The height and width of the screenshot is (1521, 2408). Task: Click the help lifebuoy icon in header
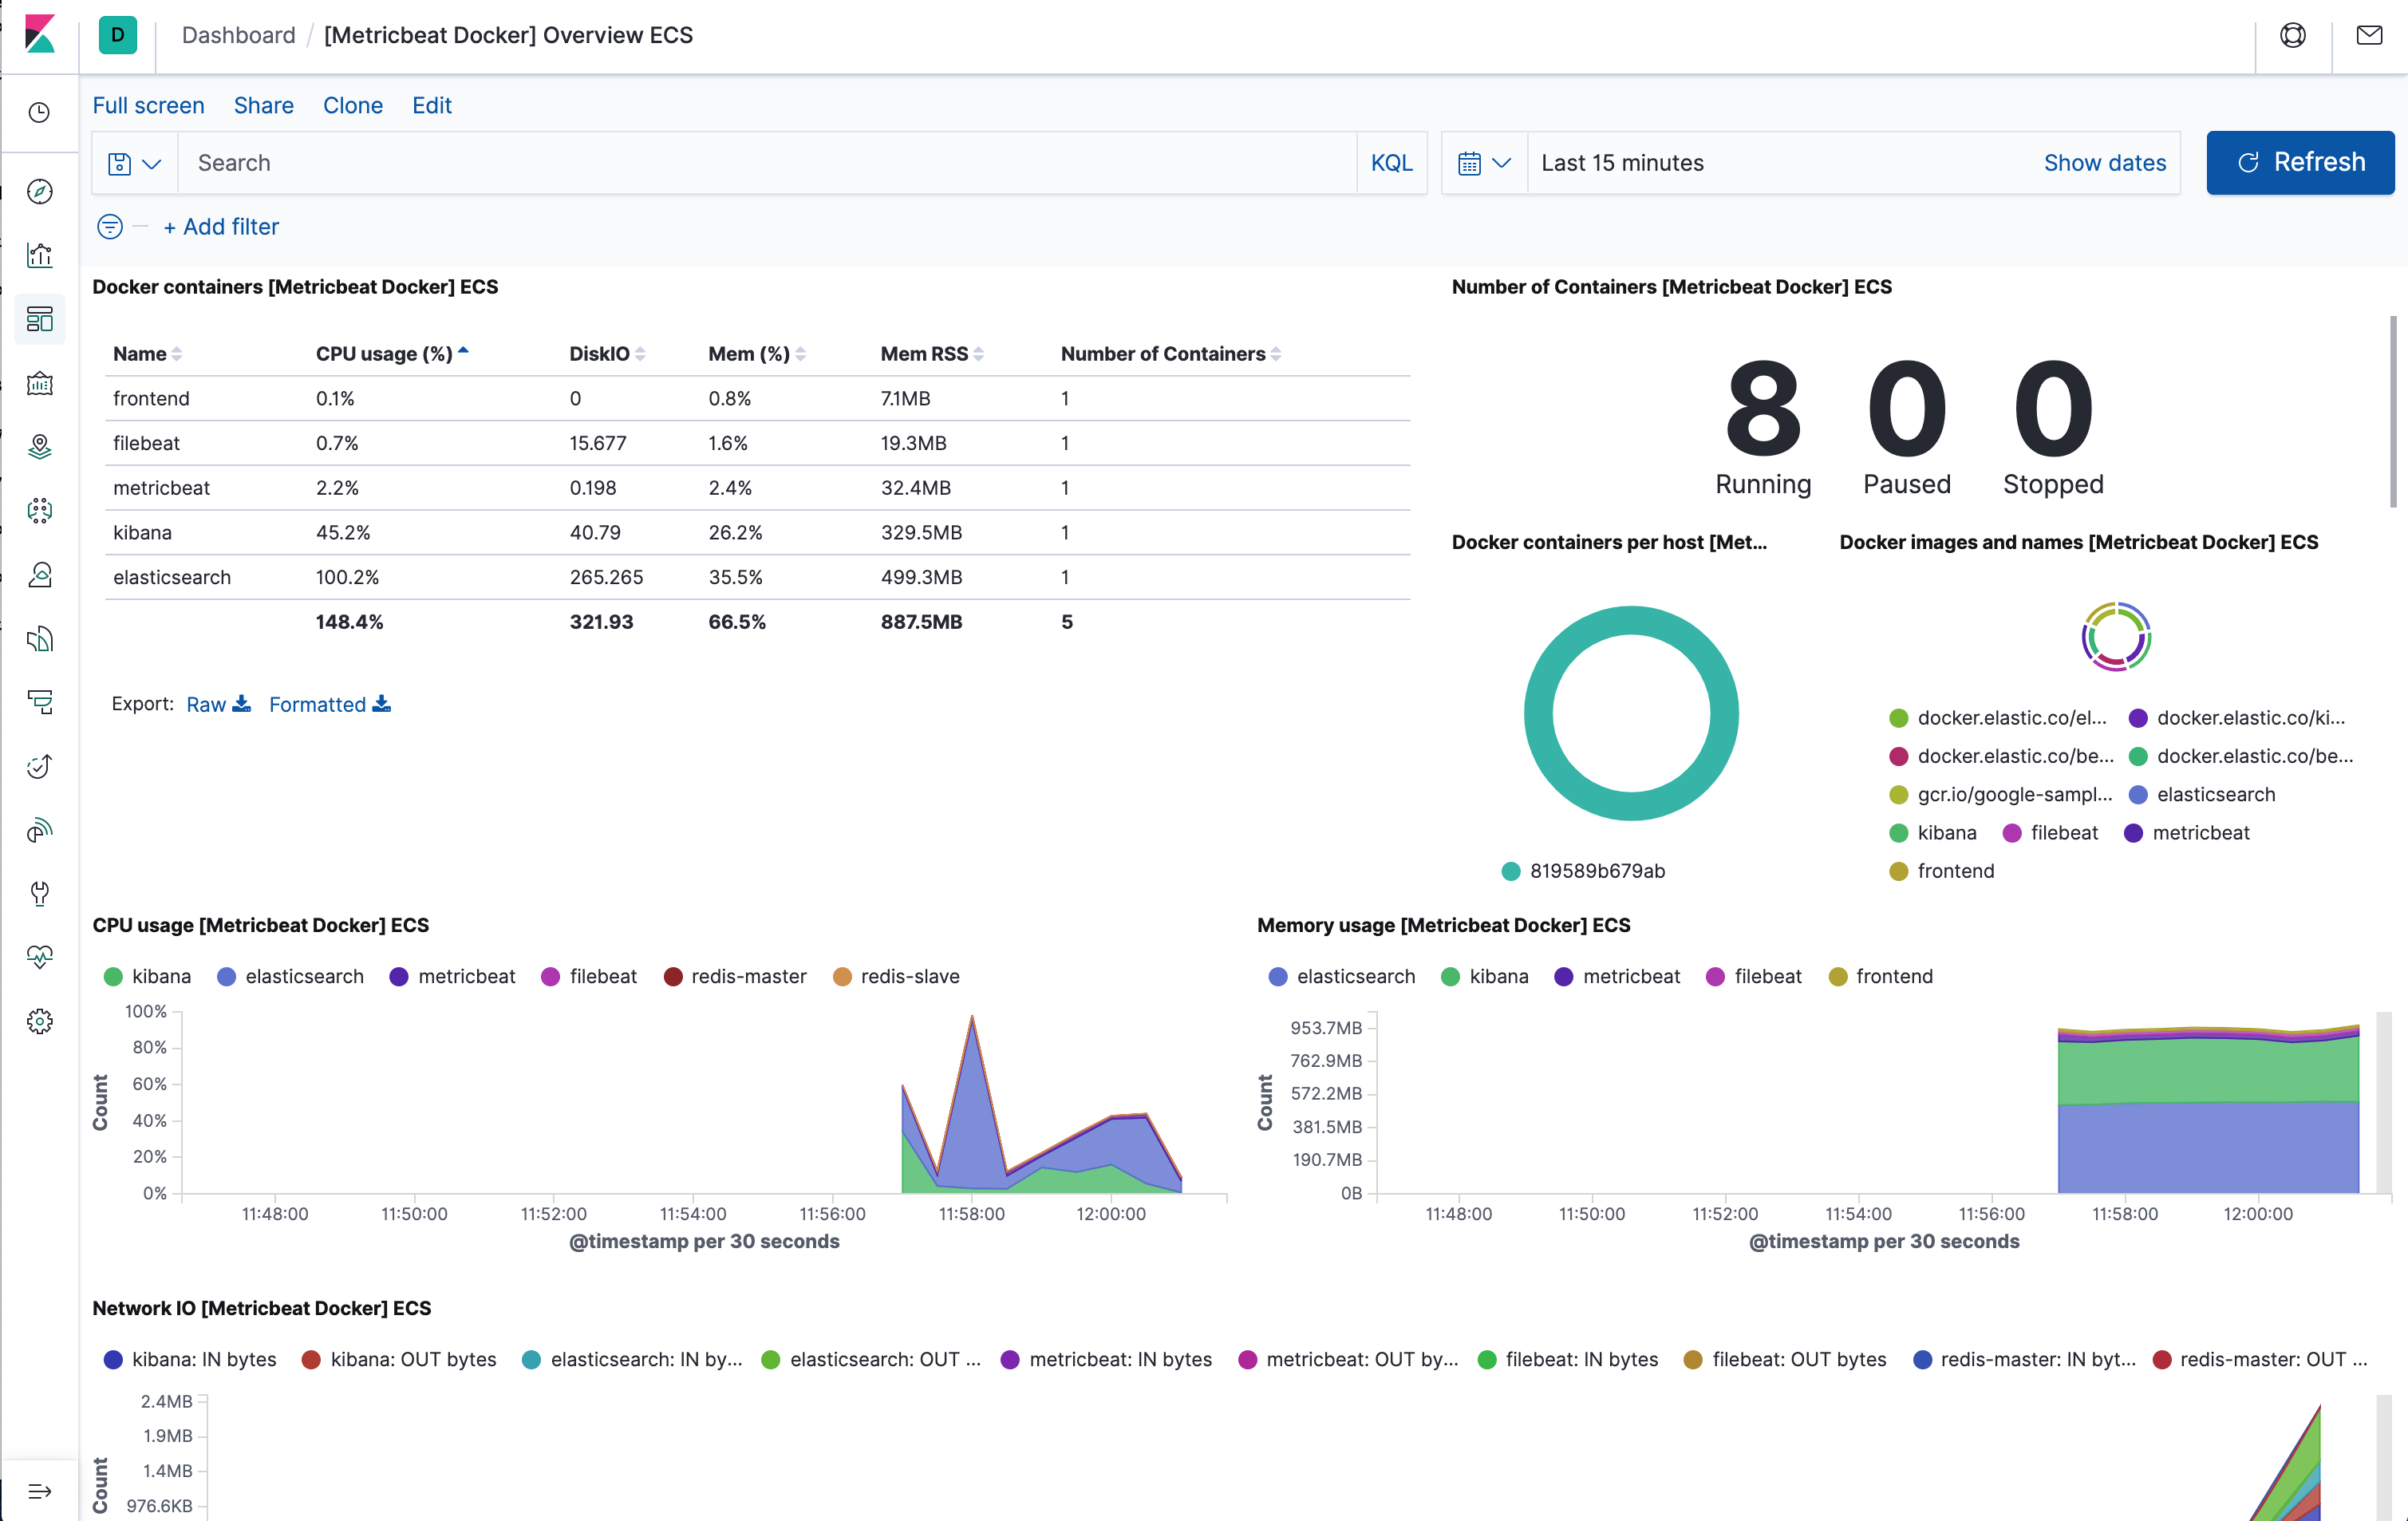2292,36
